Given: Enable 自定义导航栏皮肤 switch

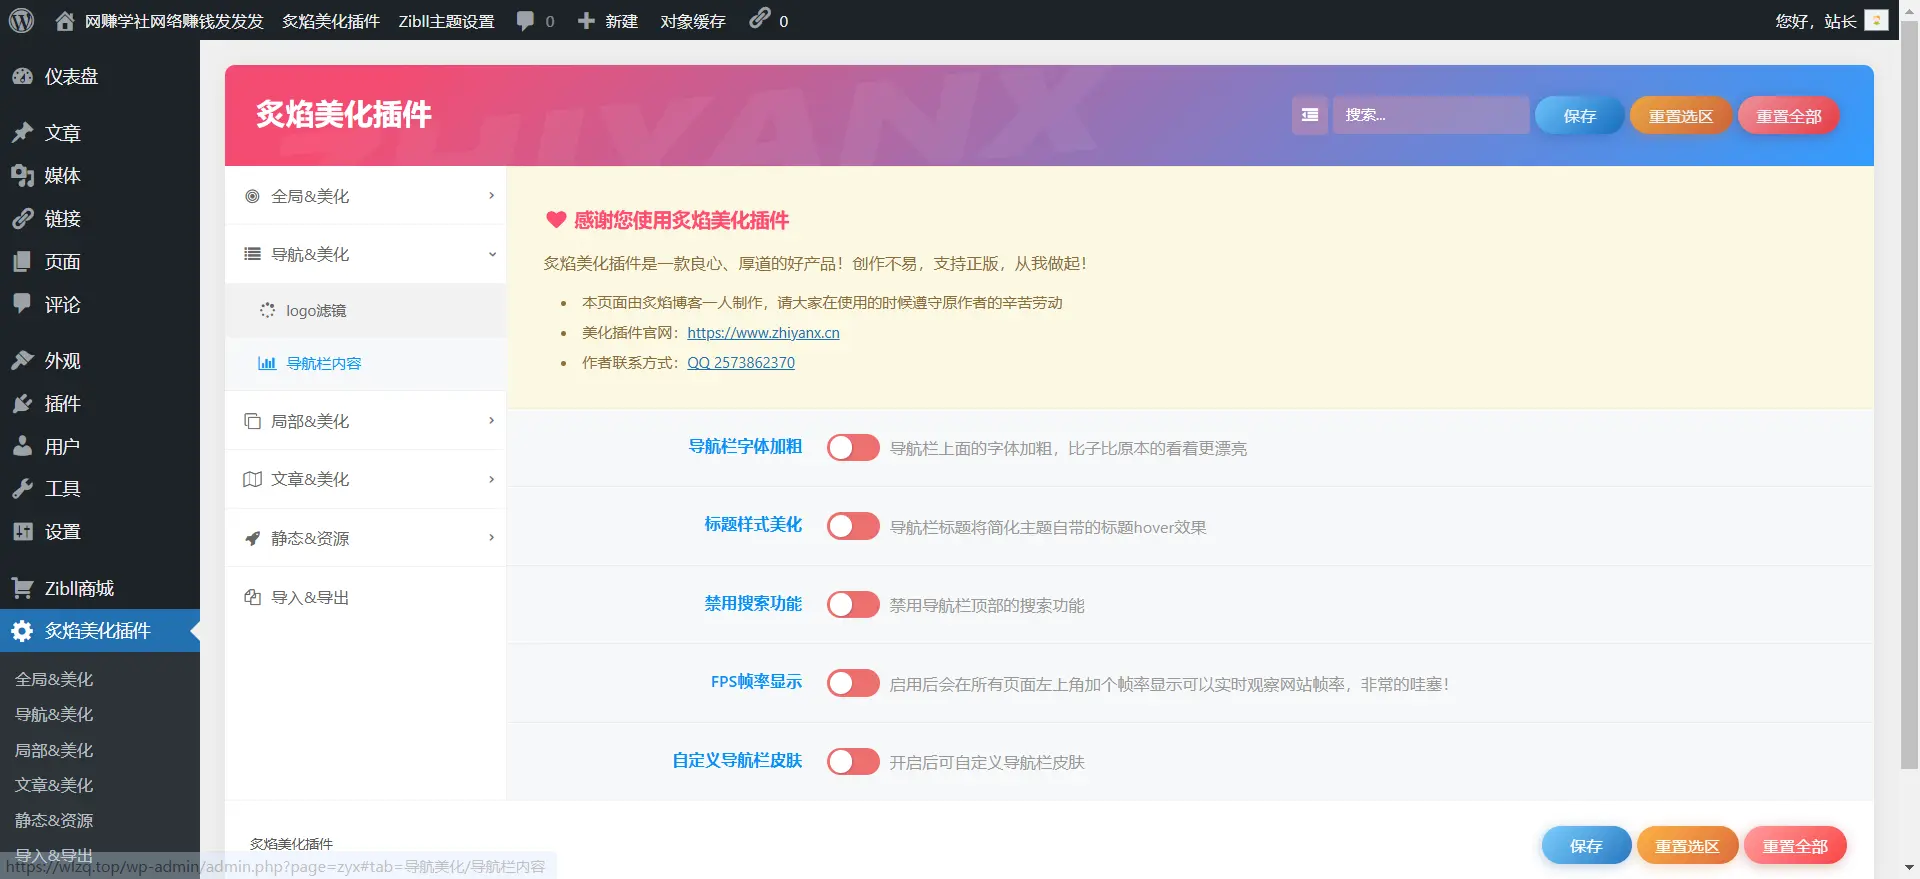Looking at the screenshot, I should pyautogui.click(x=853, y=761).
